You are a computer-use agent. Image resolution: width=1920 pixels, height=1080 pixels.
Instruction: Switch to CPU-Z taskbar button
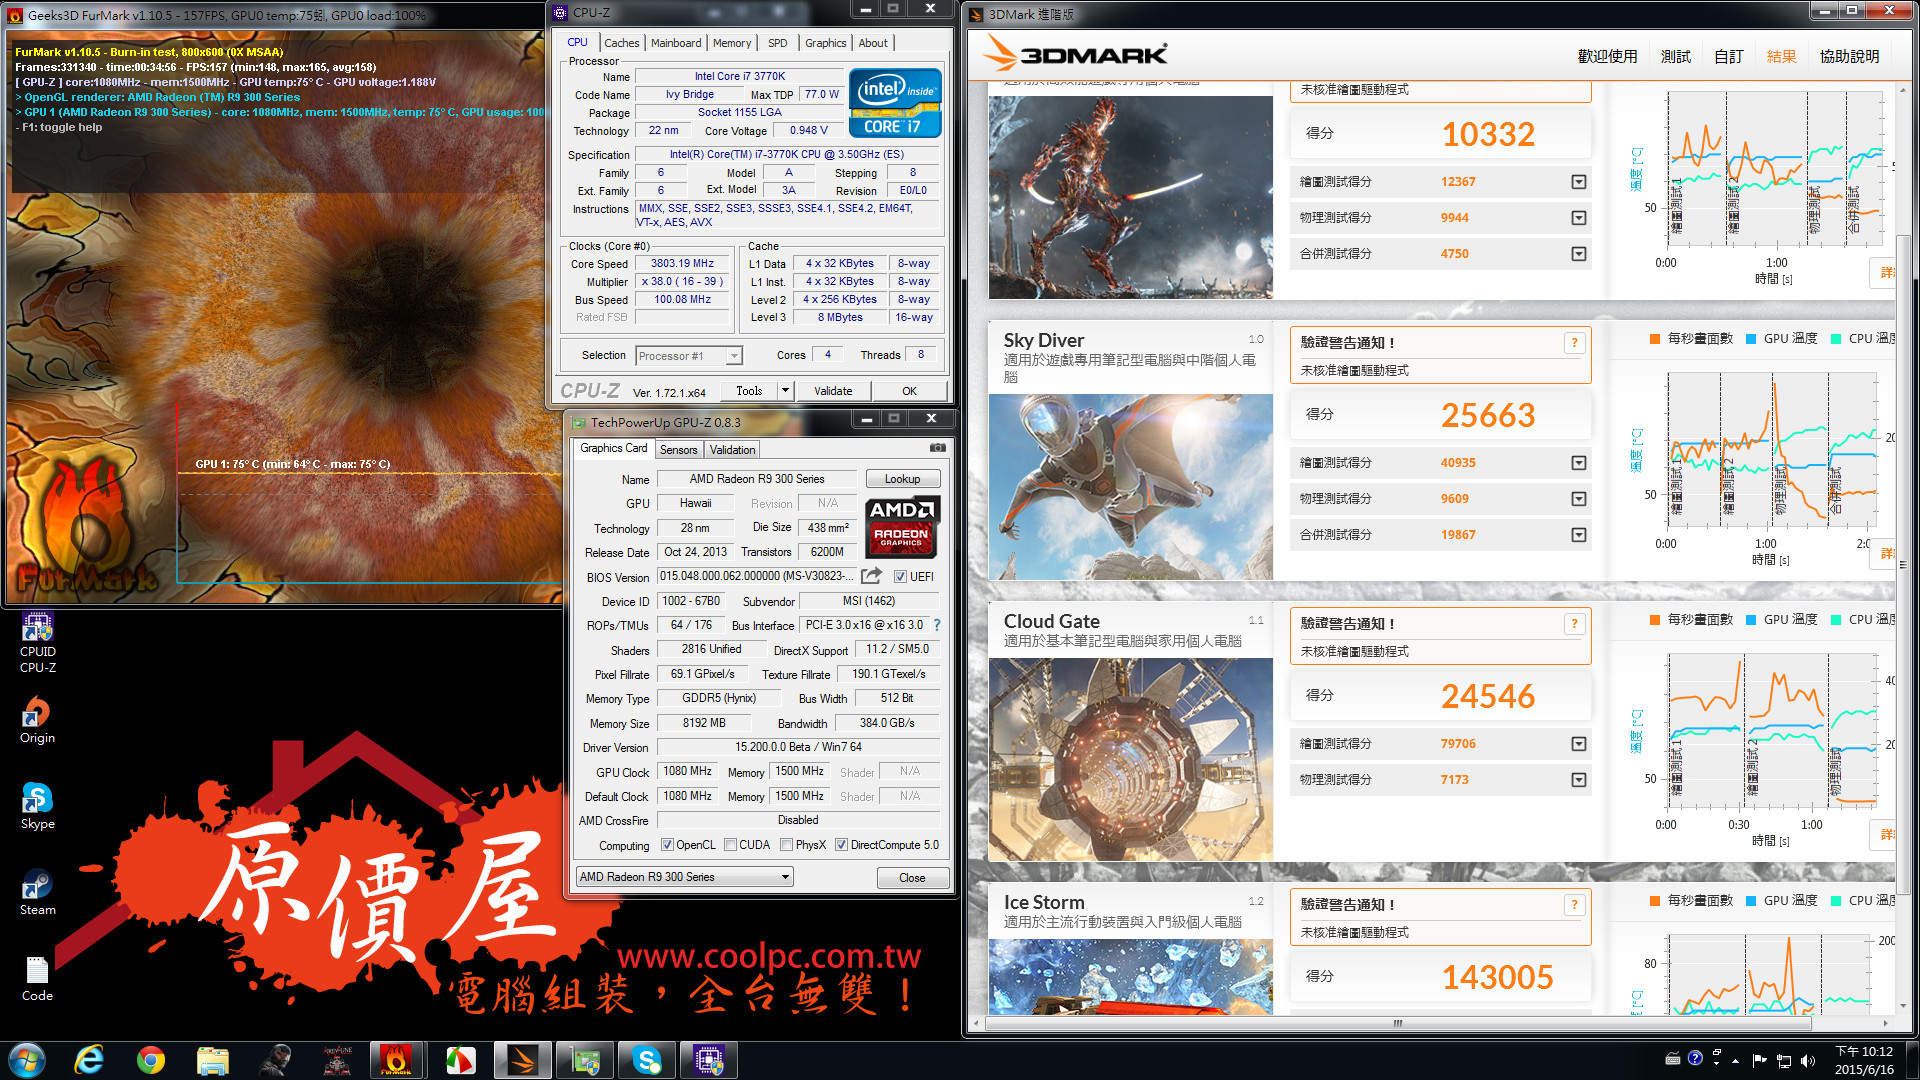coord(709,1059)
